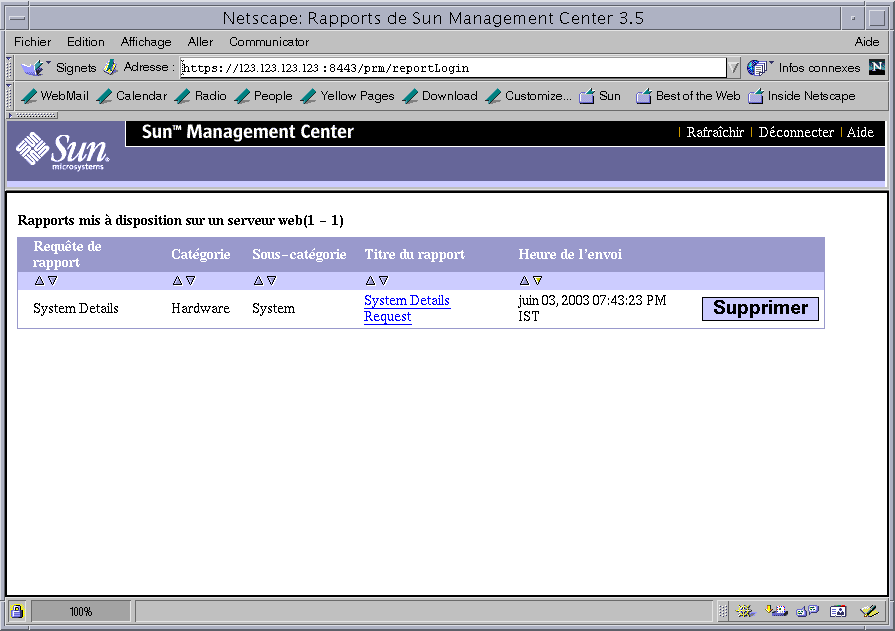The height and width of the screenshot is (631, 895).
Task: Open the Mail inbox icon in status bar
Action: (776, 611)
